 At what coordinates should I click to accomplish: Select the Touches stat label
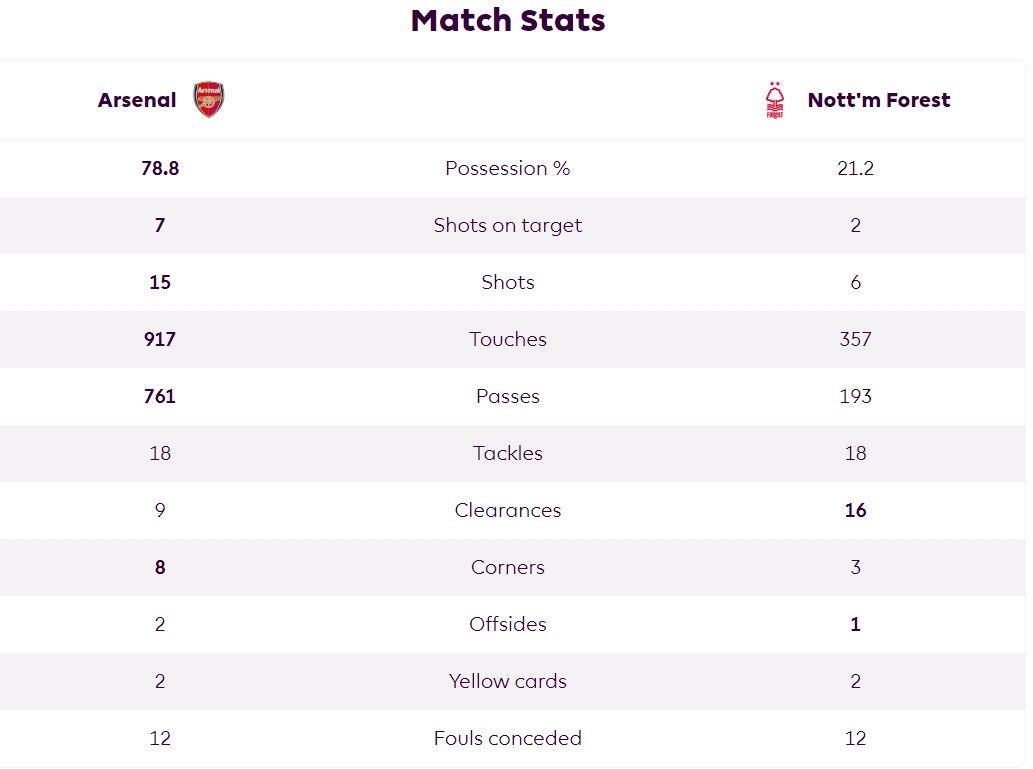(x=508, y=339)
